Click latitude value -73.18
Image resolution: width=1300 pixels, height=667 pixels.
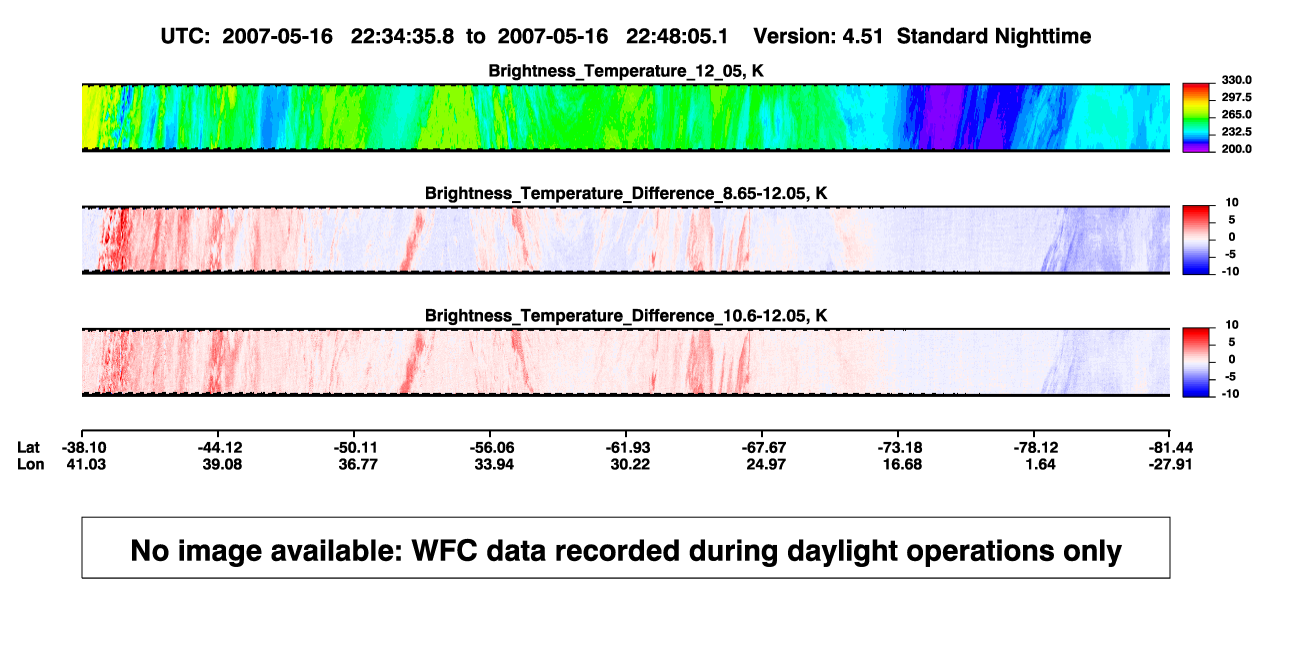coord(901,447)
